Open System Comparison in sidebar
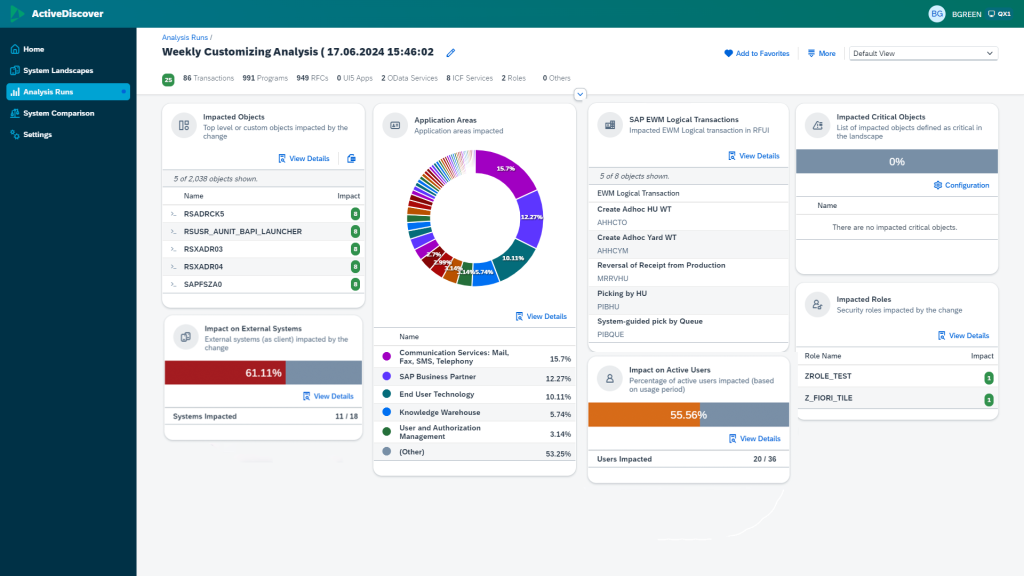Screen dimensions: 1024x576 tap(68, 113)
